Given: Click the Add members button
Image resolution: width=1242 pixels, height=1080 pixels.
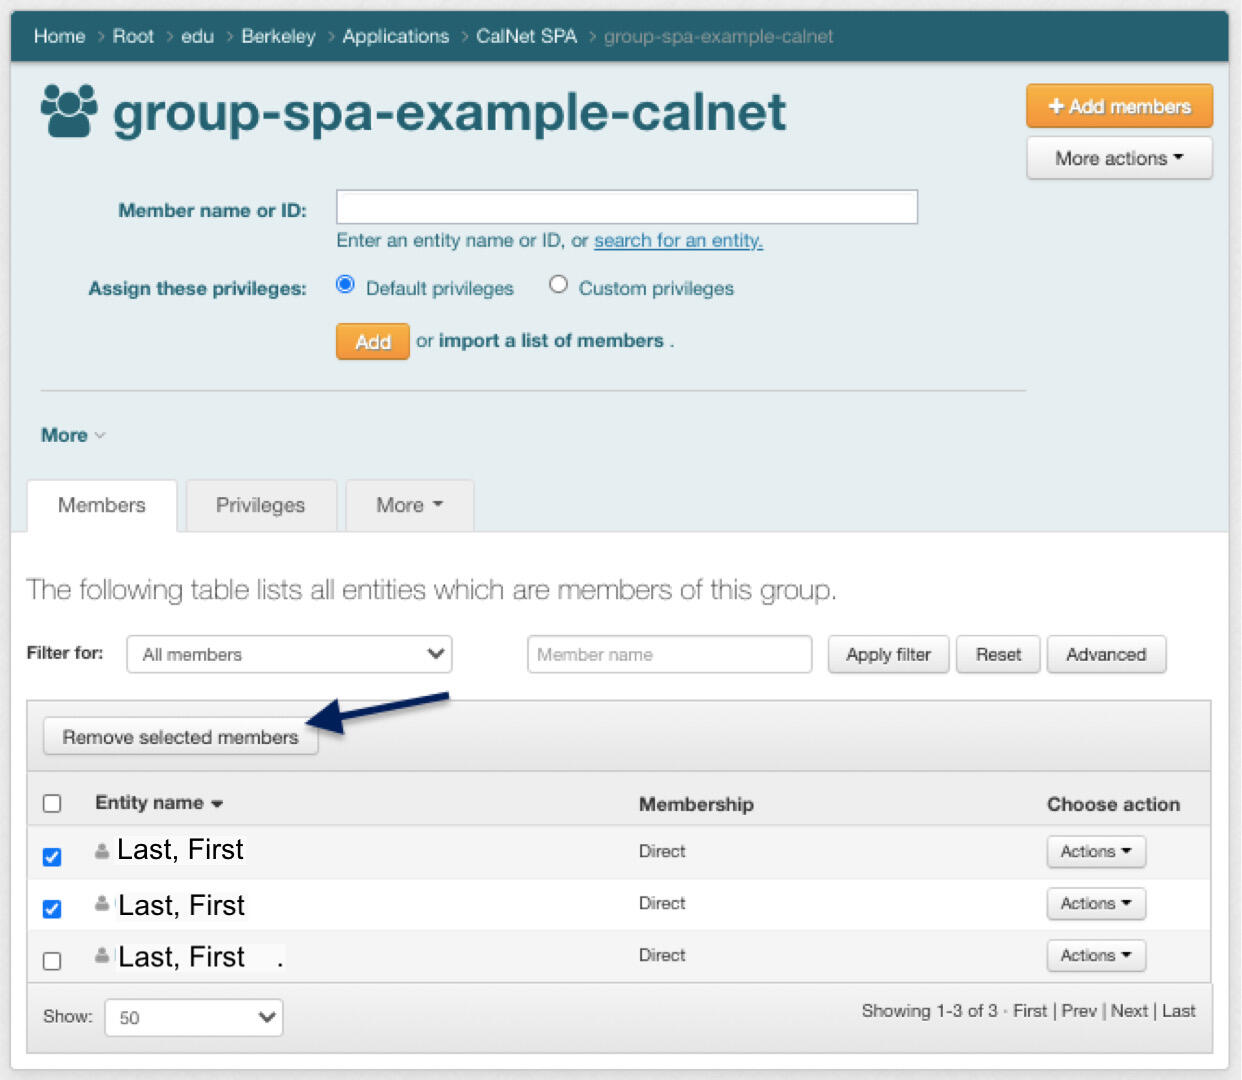Looking at the screenshot, I should [x=1118, y=105].
